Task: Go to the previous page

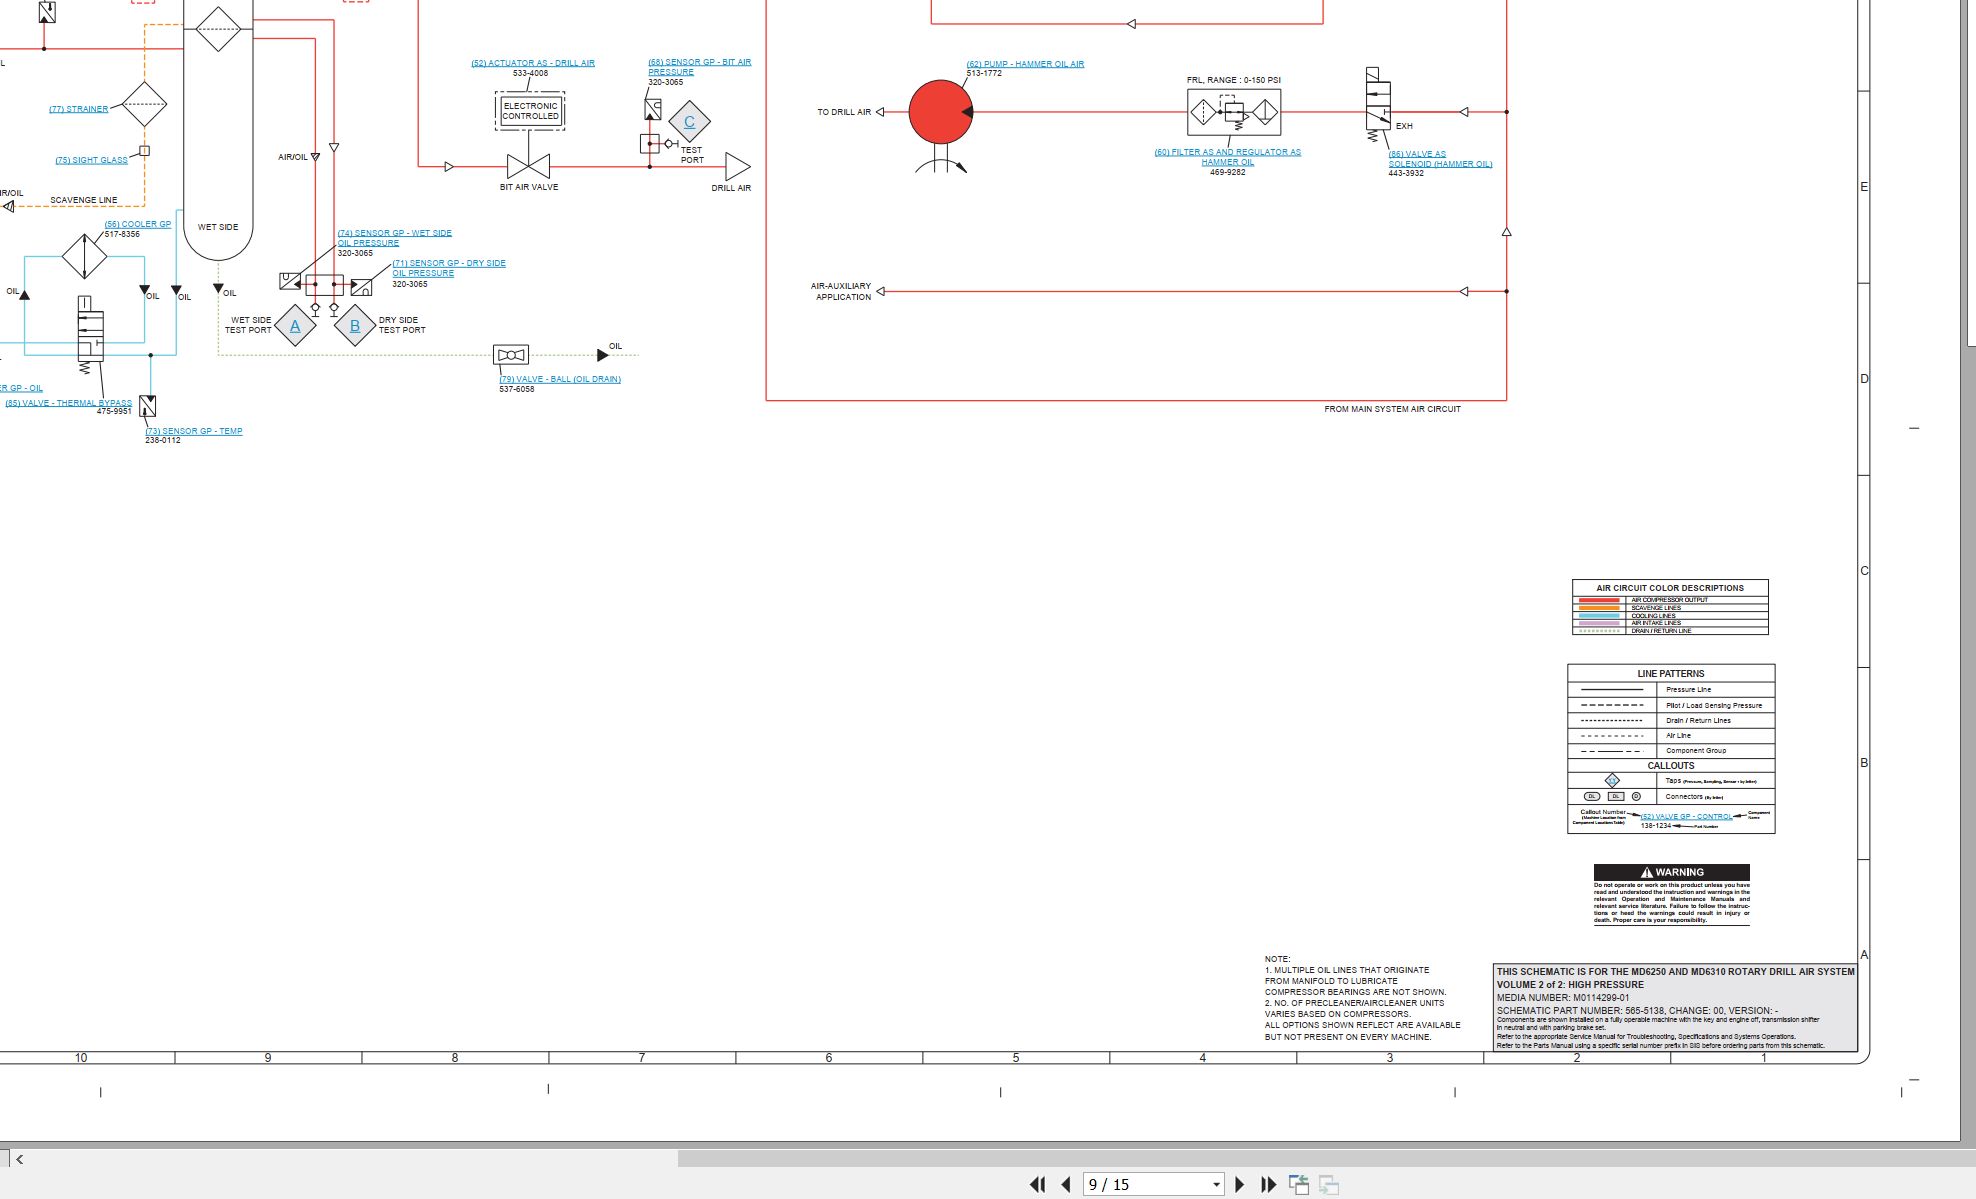Action: coord(1066,1184)
